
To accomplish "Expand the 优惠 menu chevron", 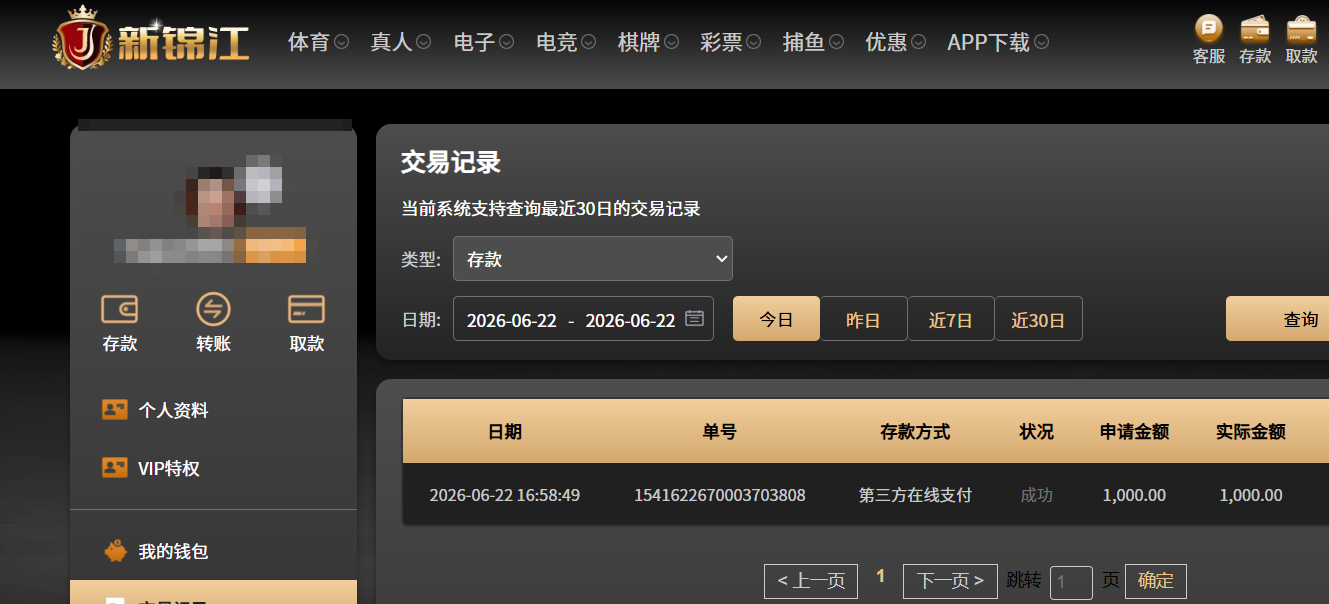I will coord(918,42).
